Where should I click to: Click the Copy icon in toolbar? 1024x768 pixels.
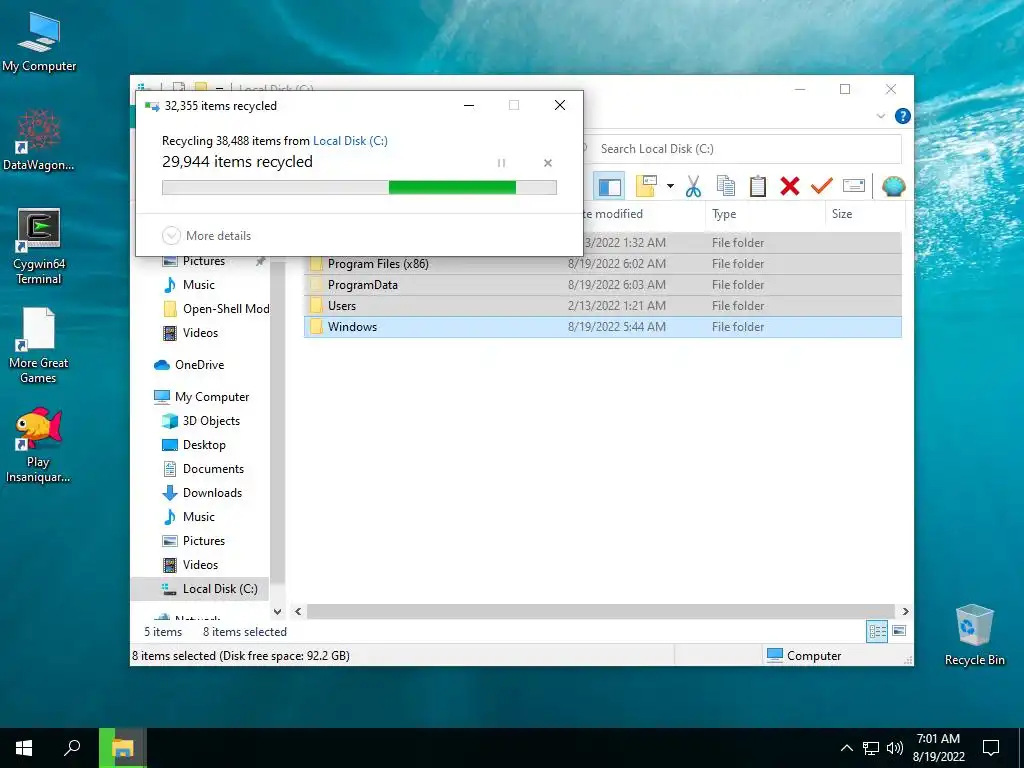726,187
